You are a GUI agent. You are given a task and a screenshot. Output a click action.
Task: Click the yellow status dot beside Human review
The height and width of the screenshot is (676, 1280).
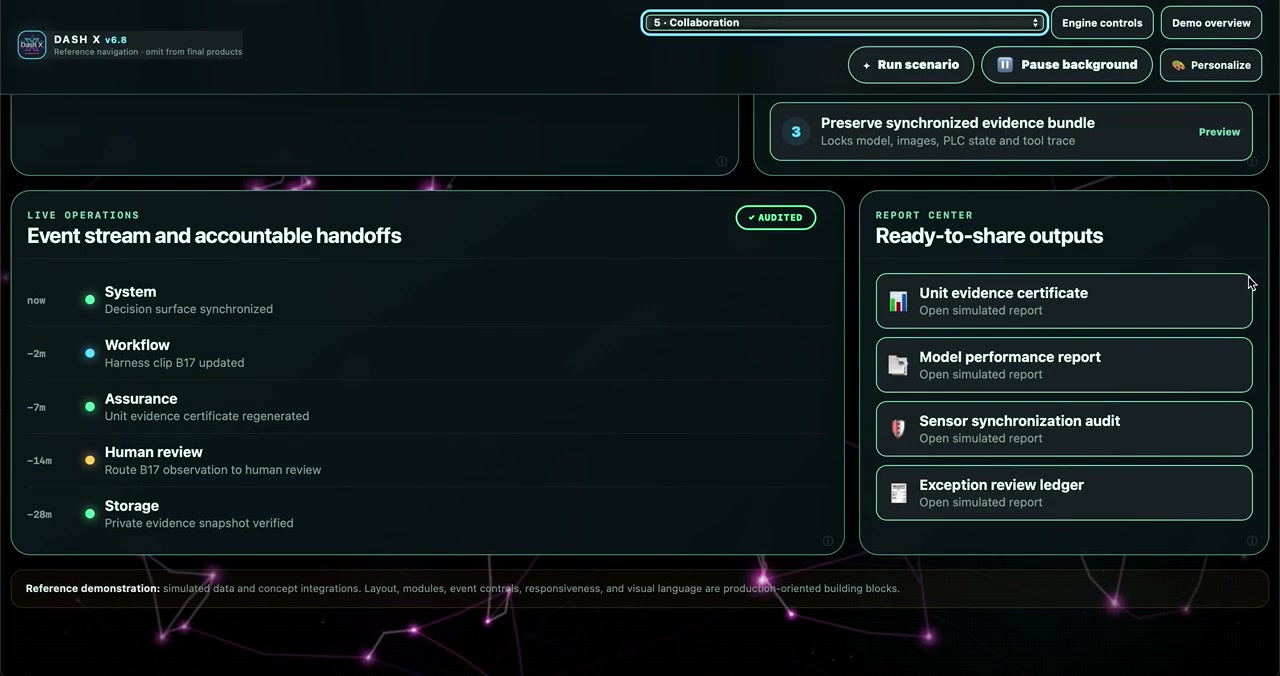90,460
